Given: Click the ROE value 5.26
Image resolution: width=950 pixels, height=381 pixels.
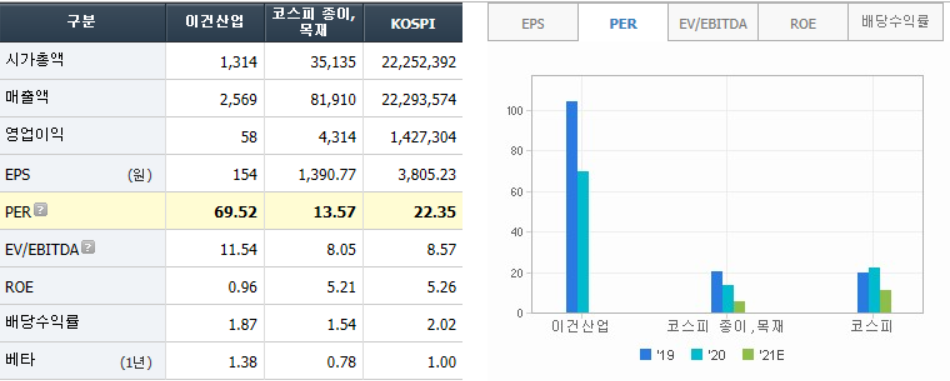Looking at the screenshot, I should point(443,287).
